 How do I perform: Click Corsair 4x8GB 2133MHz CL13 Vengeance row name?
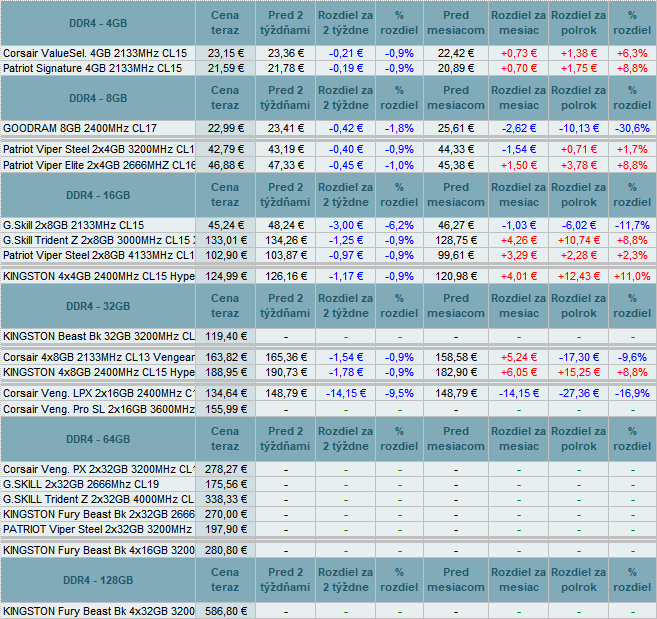(x=98, y=357)
